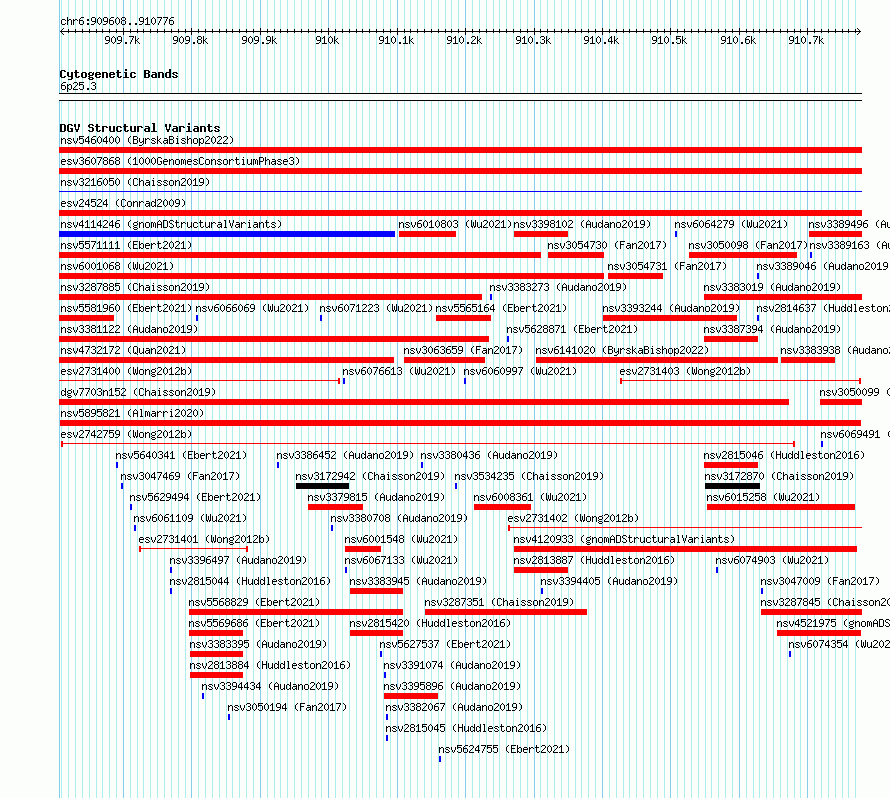This screenshot has height=798, width=890.
Task: Click nsv5628871 (Ebert2021) label
Action: 572,329
